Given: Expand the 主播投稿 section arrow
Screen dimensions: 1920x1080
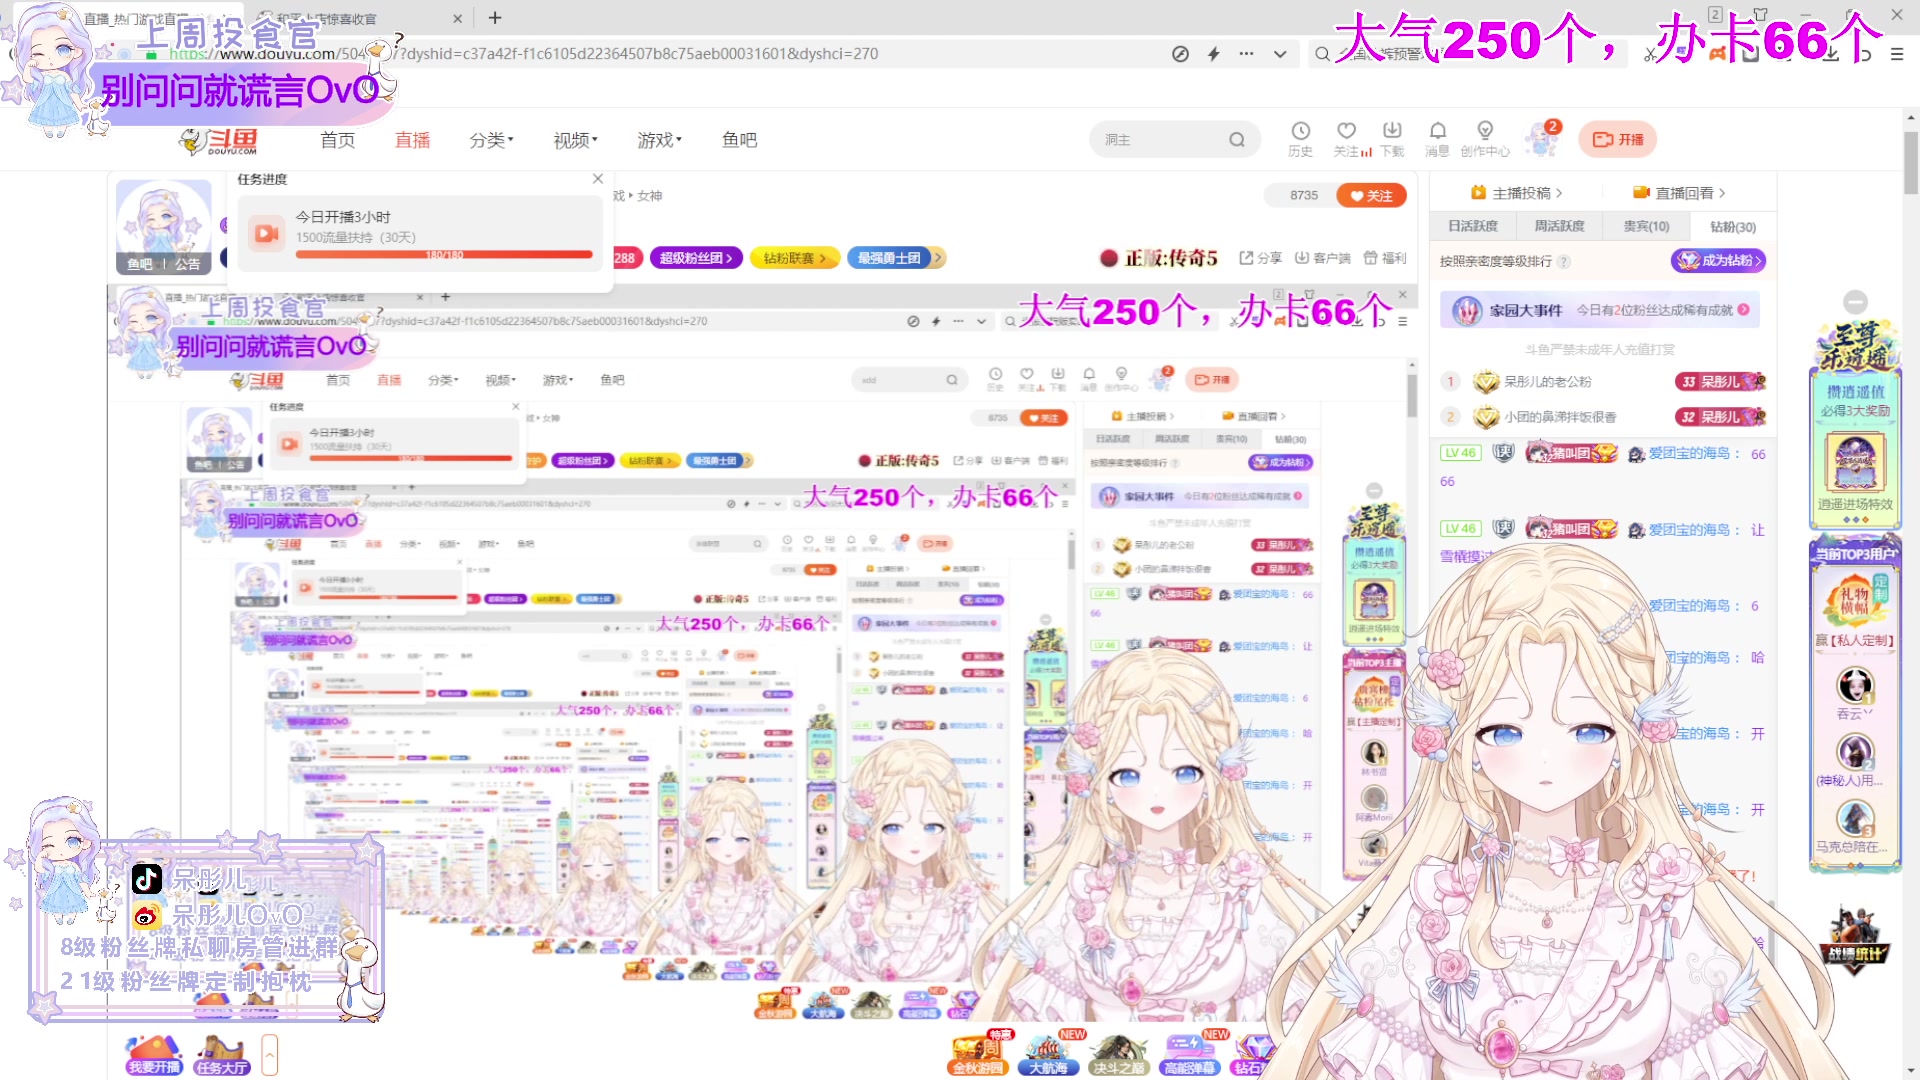Looking at the screenshot, I should (1559, 193).
